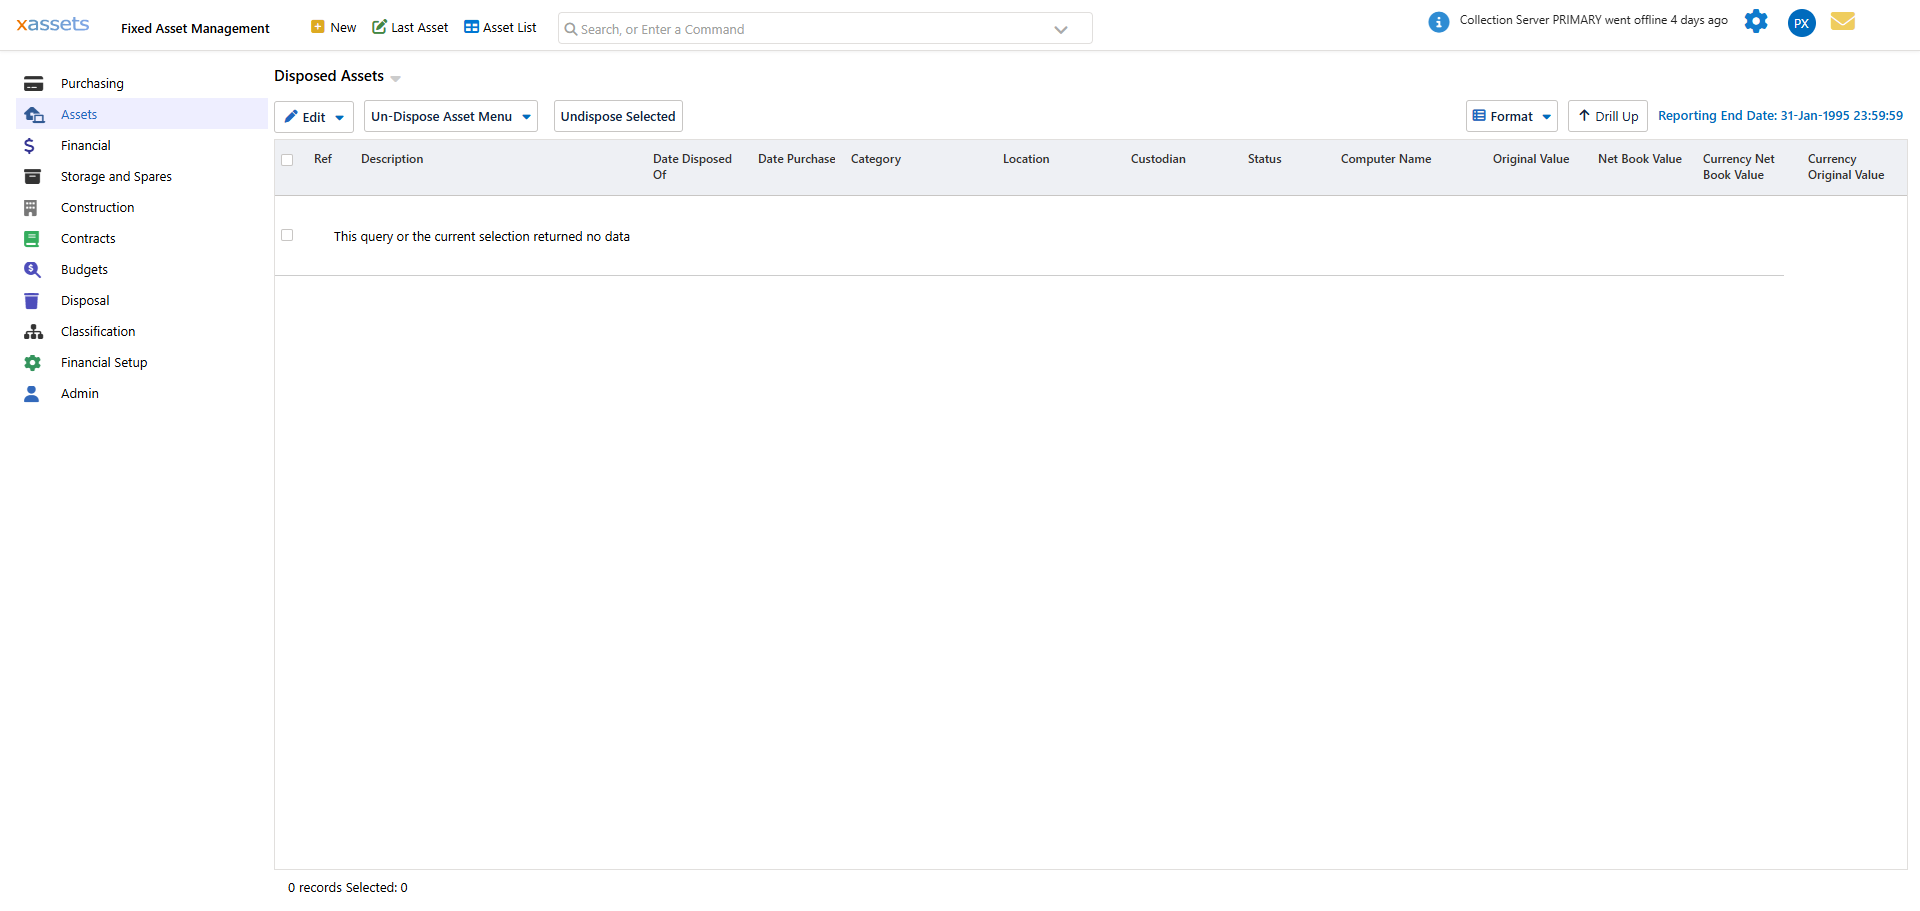Click the Undispose Selected button
This screenshot has width=1920, height=911.
click(617, 116)
